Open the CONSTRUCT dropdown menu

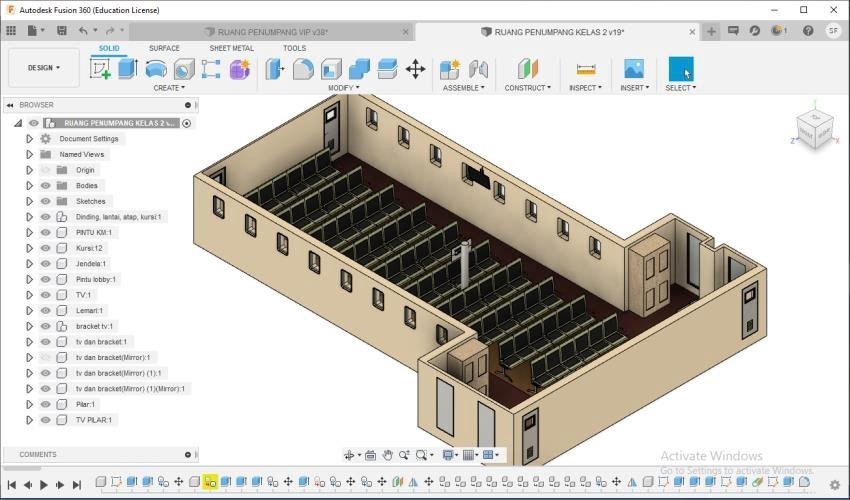pyautogui.click(x=527, y=88)
